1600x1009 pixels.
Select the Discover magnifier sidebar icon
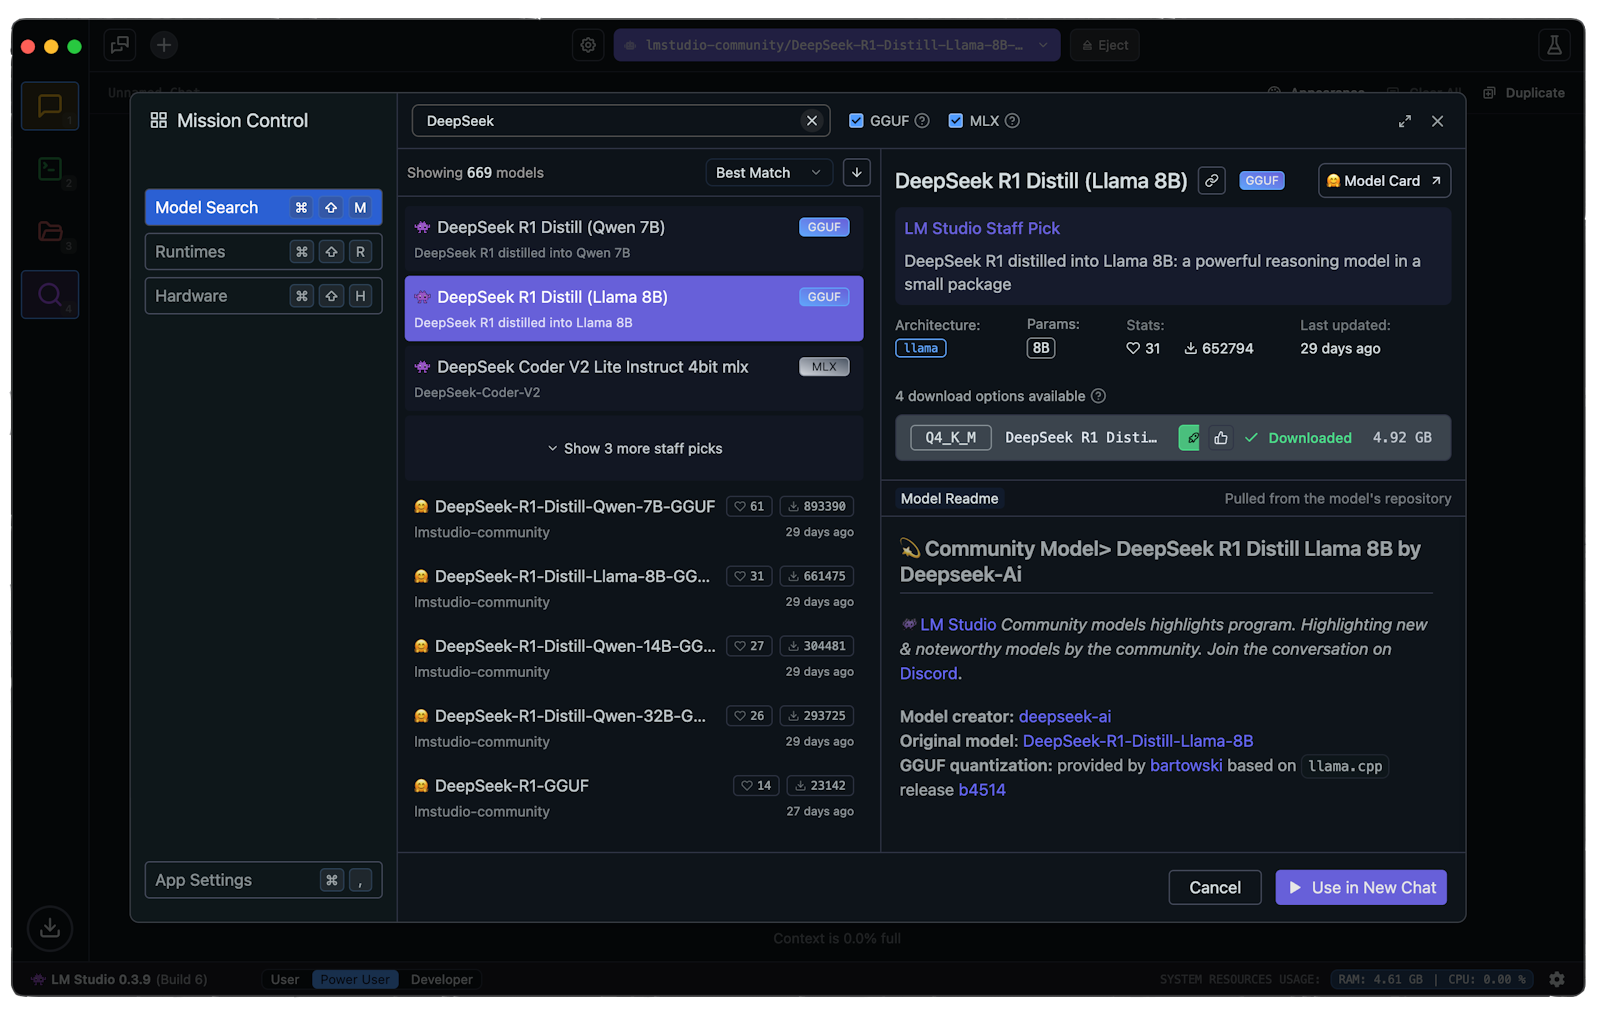point(49,294)
